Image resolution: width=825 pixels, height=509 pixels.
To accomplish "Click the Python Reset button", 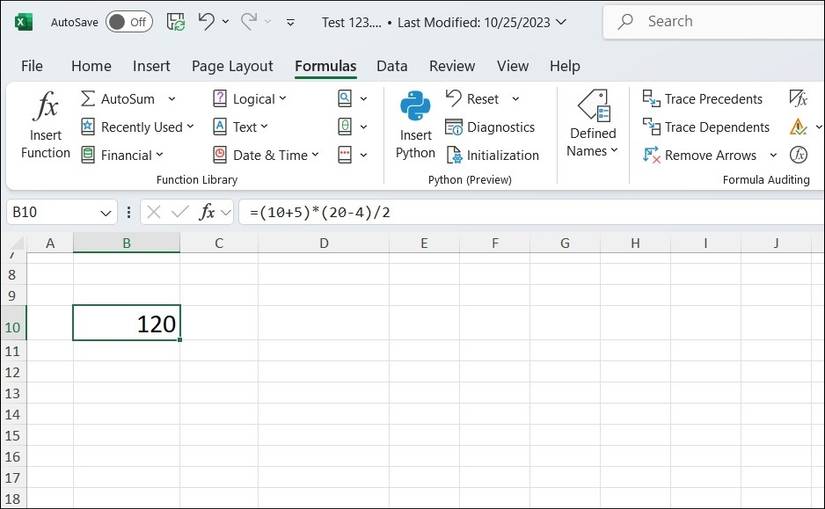I will [x=472, y=98].
